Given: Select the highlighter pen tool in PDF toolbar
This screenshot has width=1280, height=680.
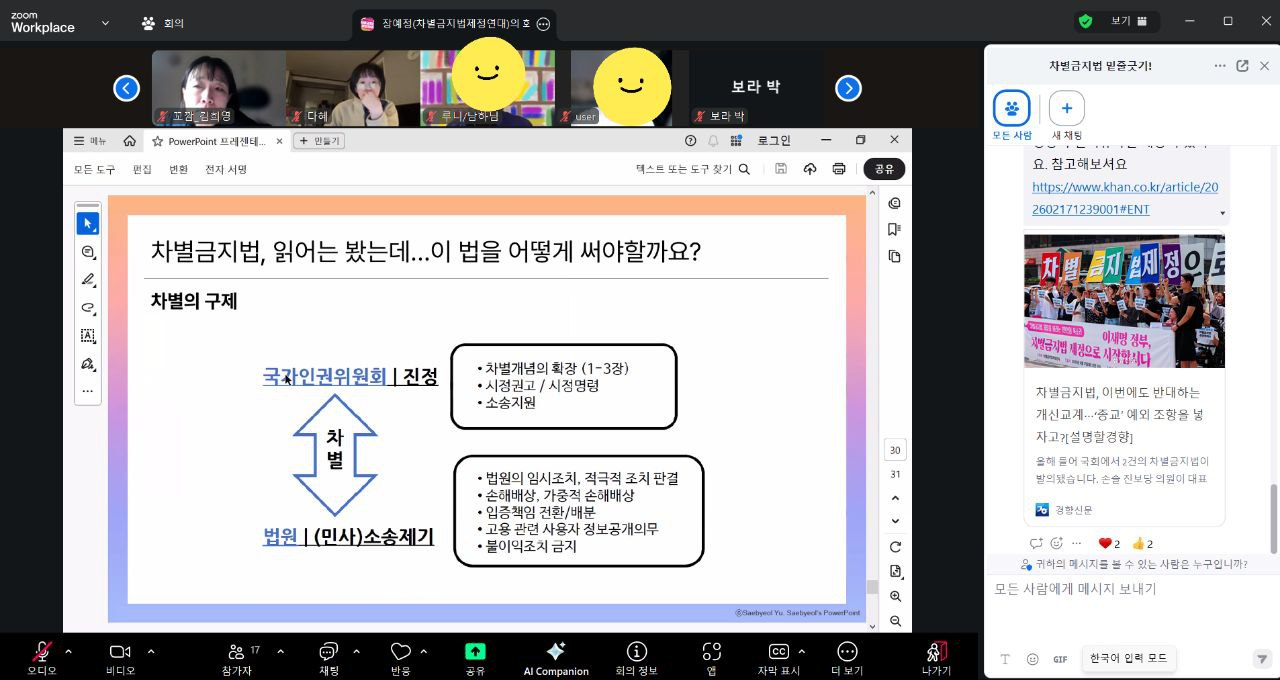Looking at the screenshot, I should (88, 280).
